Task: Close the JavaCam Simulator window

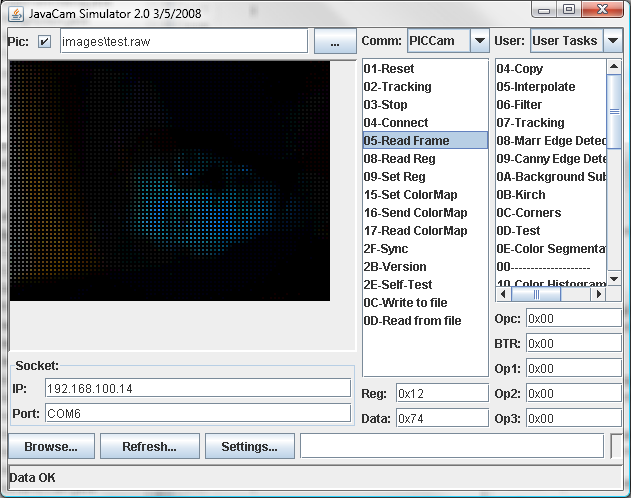Action: [602, 10]
